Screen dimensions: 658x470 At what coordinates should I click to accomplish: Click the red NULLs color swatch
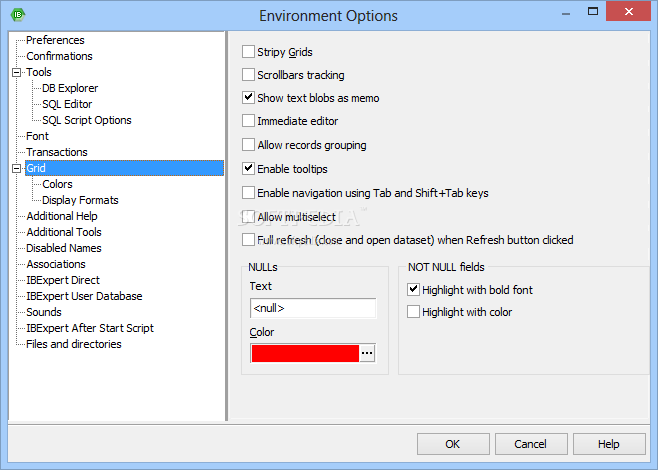tap(305, 353)
